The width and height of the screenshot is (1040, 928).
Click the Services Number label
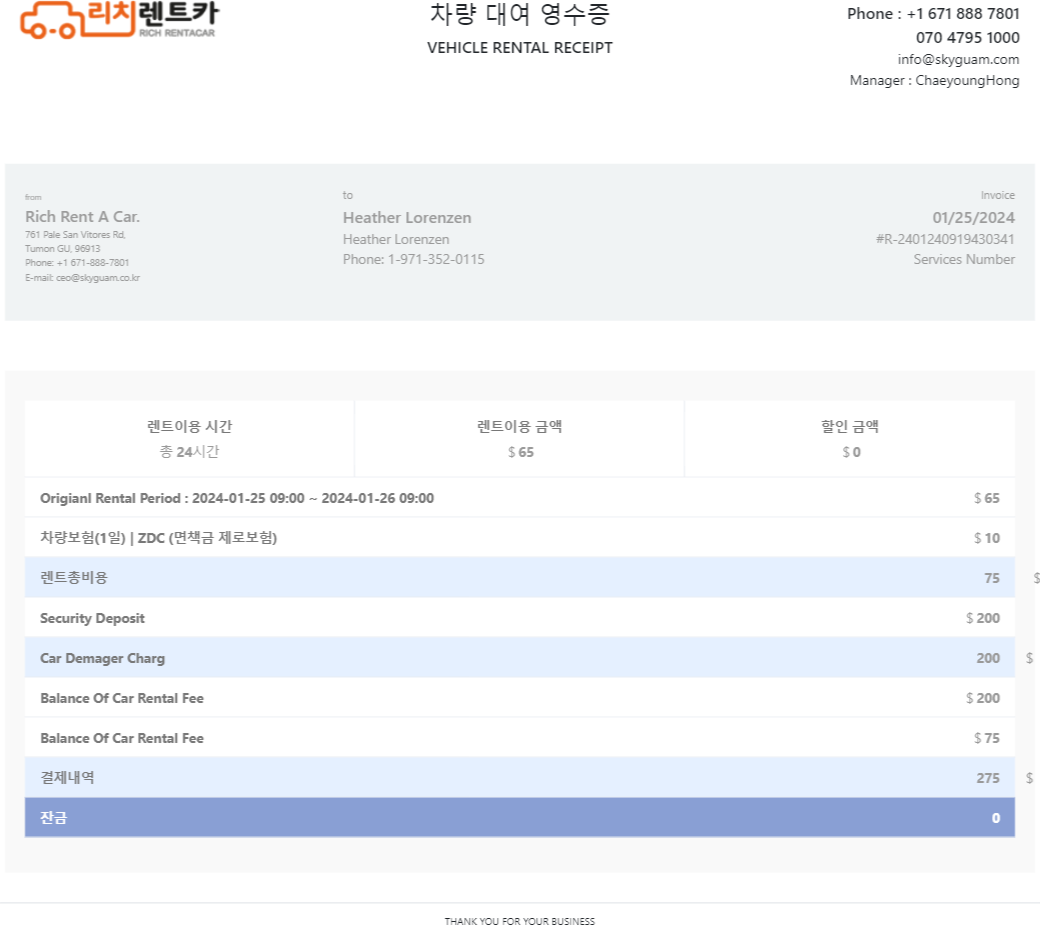point(964,259)
